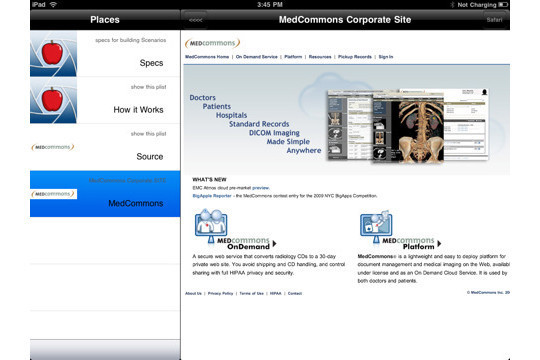Open the On Demand Service nav link
This screenshot has height=360, width=540.
(257, 57)
